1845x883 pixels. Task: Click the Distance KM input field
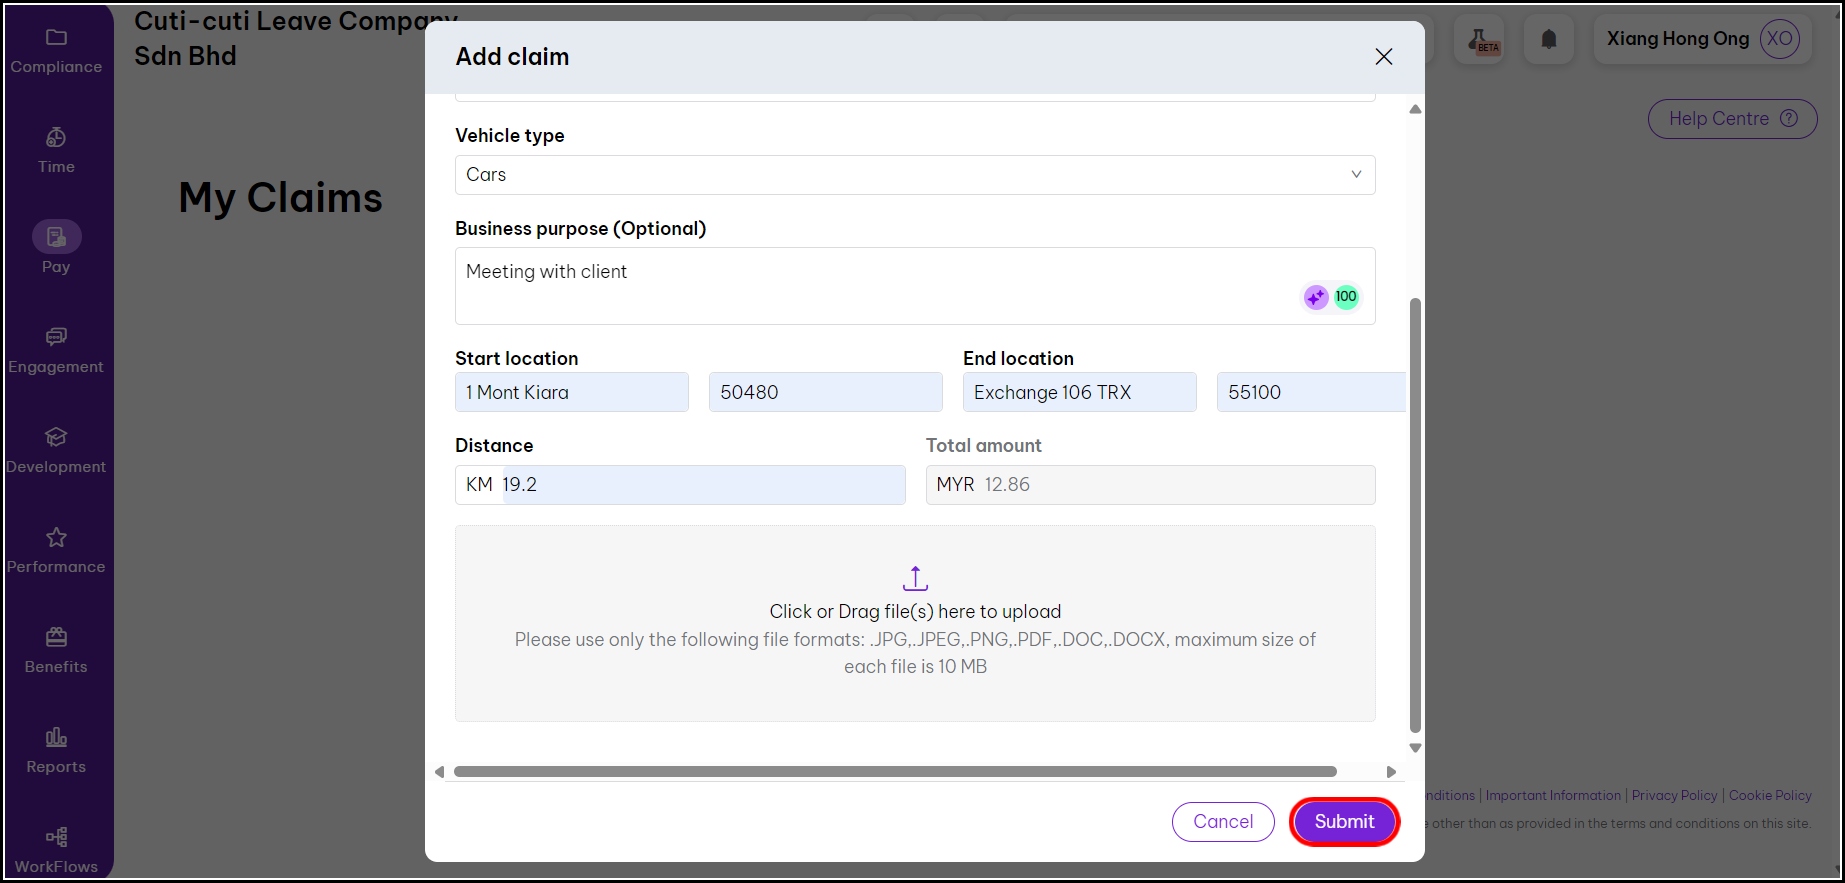coord(700,485)
